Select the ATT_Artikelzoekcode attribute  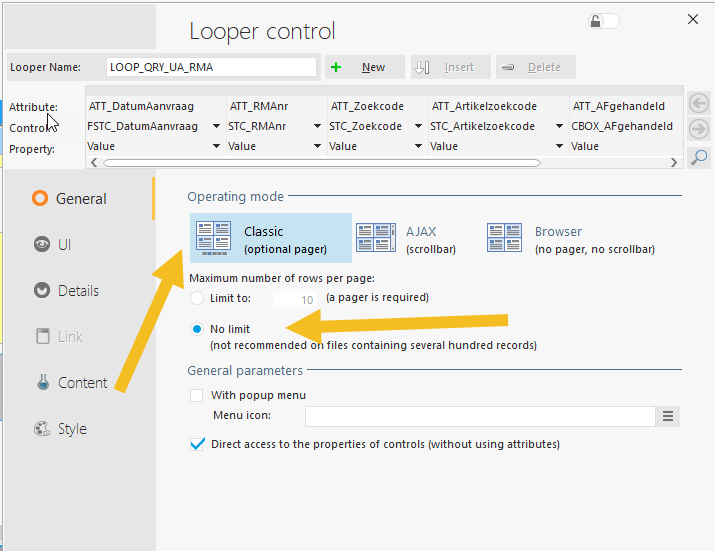pyautogui.click(x=484, y=106)
